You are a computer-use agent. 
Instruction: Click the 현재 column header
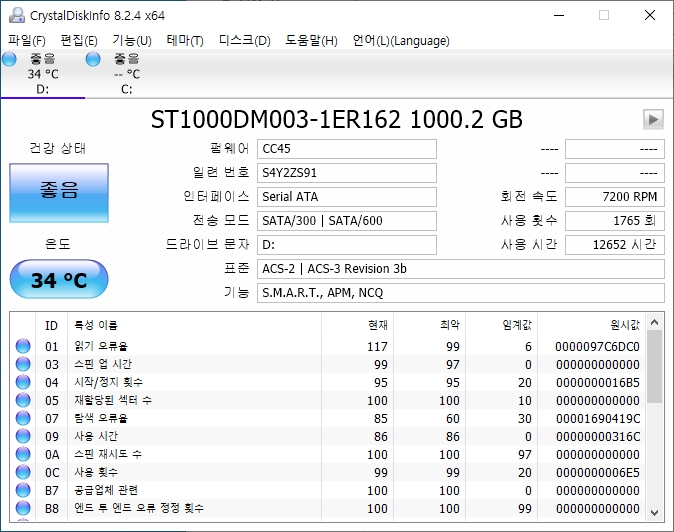click(x=357, y=326)
